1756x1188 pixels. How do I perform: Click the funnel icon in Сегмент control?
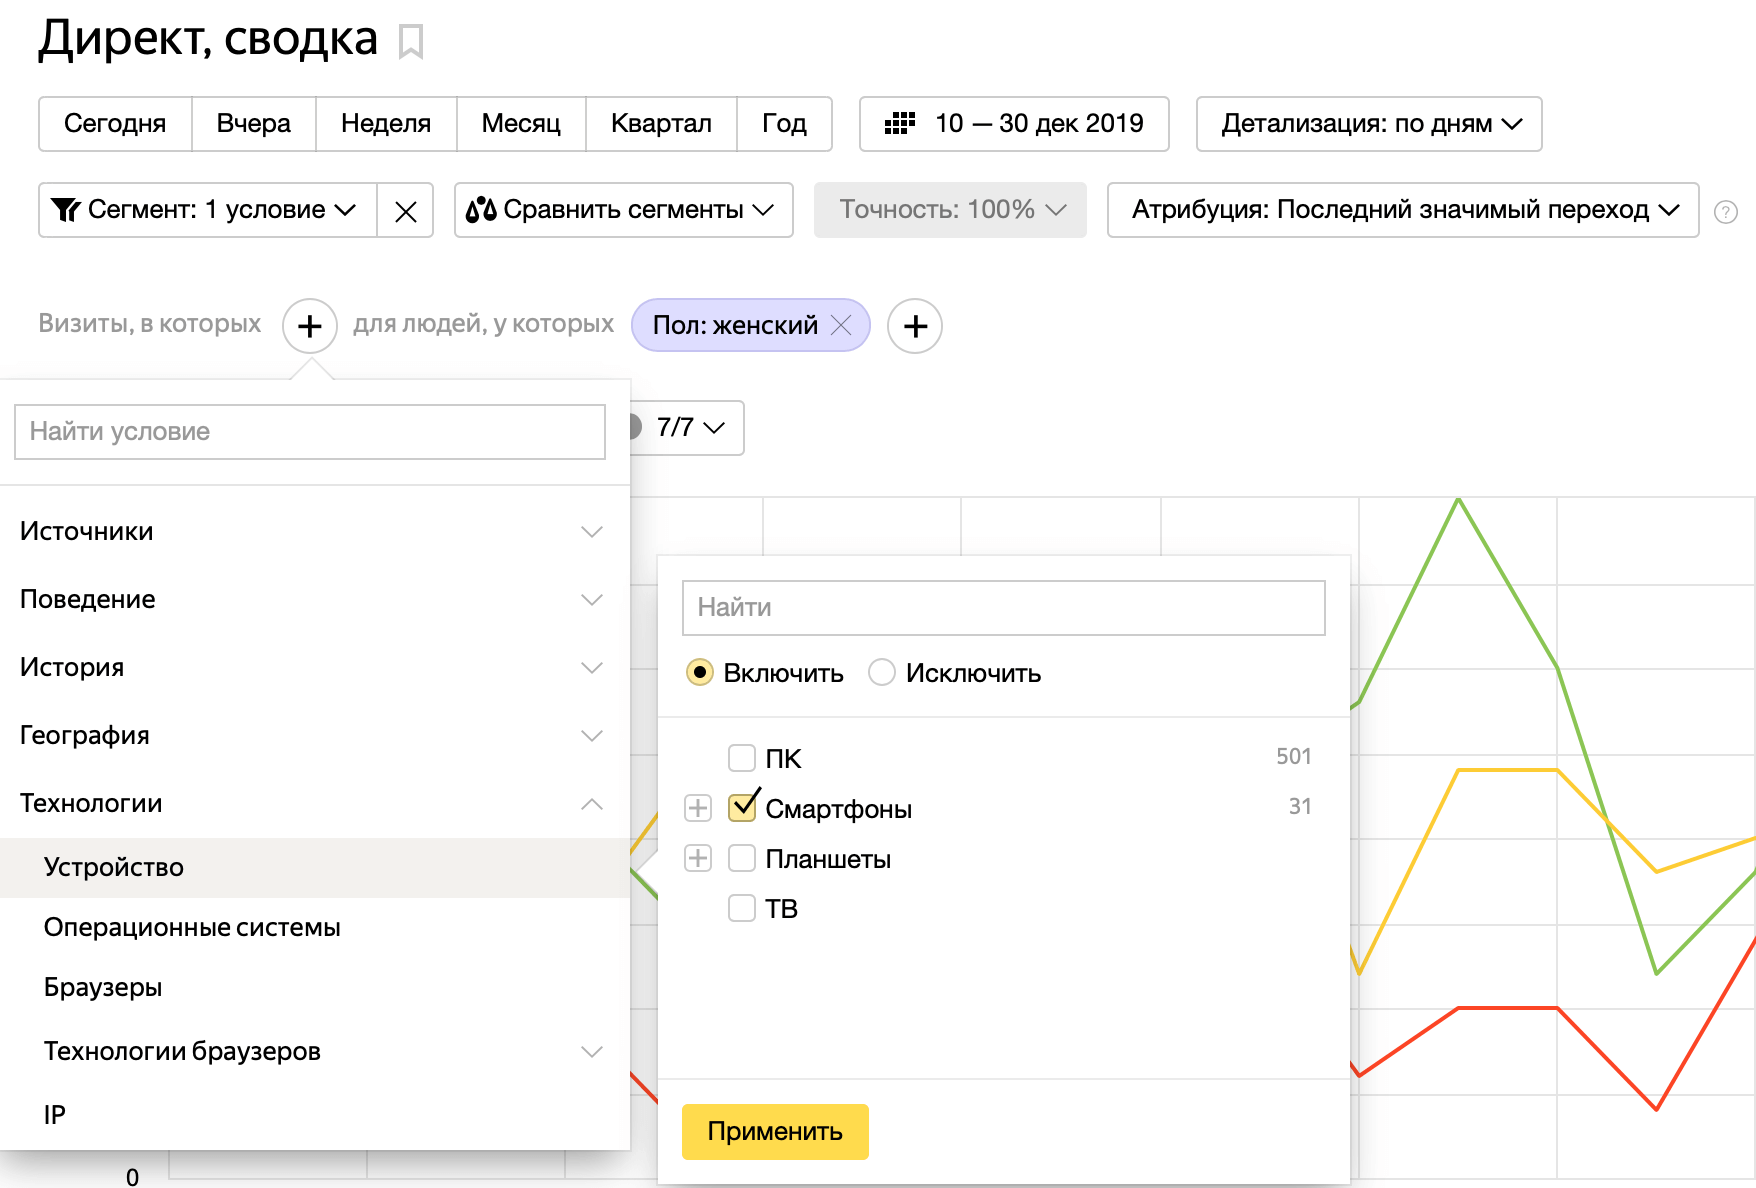65,210
